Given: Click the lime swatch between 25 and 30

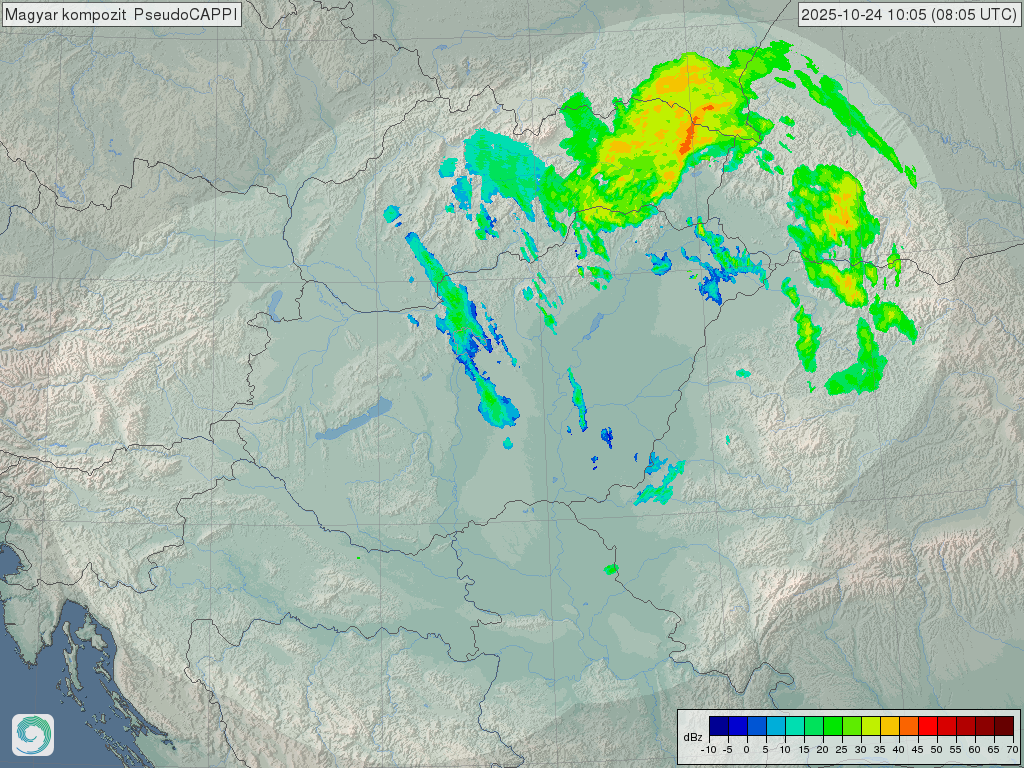Looking at the screenshot, I should 851,726.
